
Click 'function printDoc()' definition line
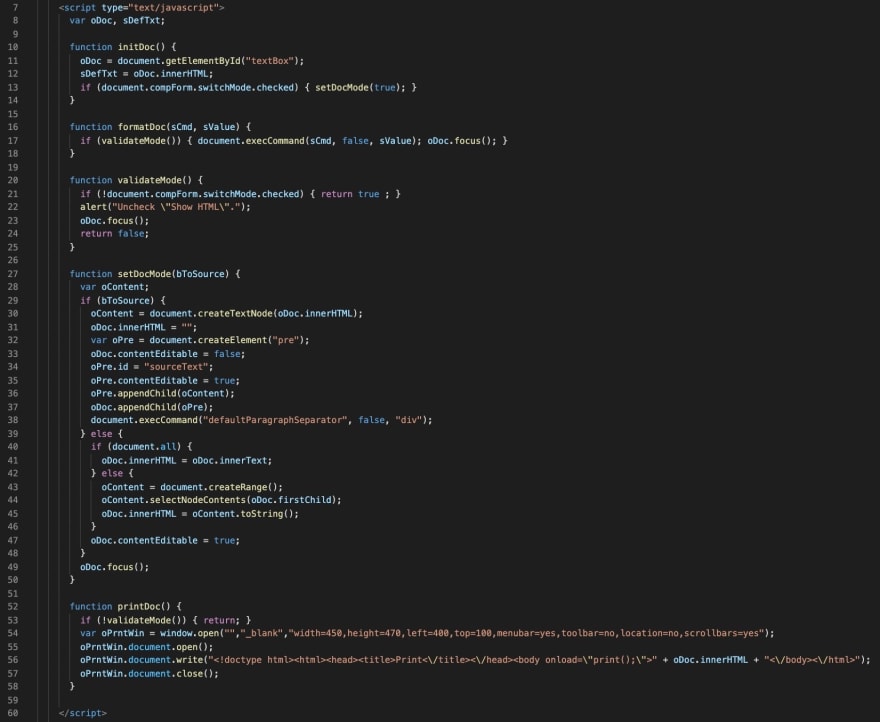click(x=126, y=607)
